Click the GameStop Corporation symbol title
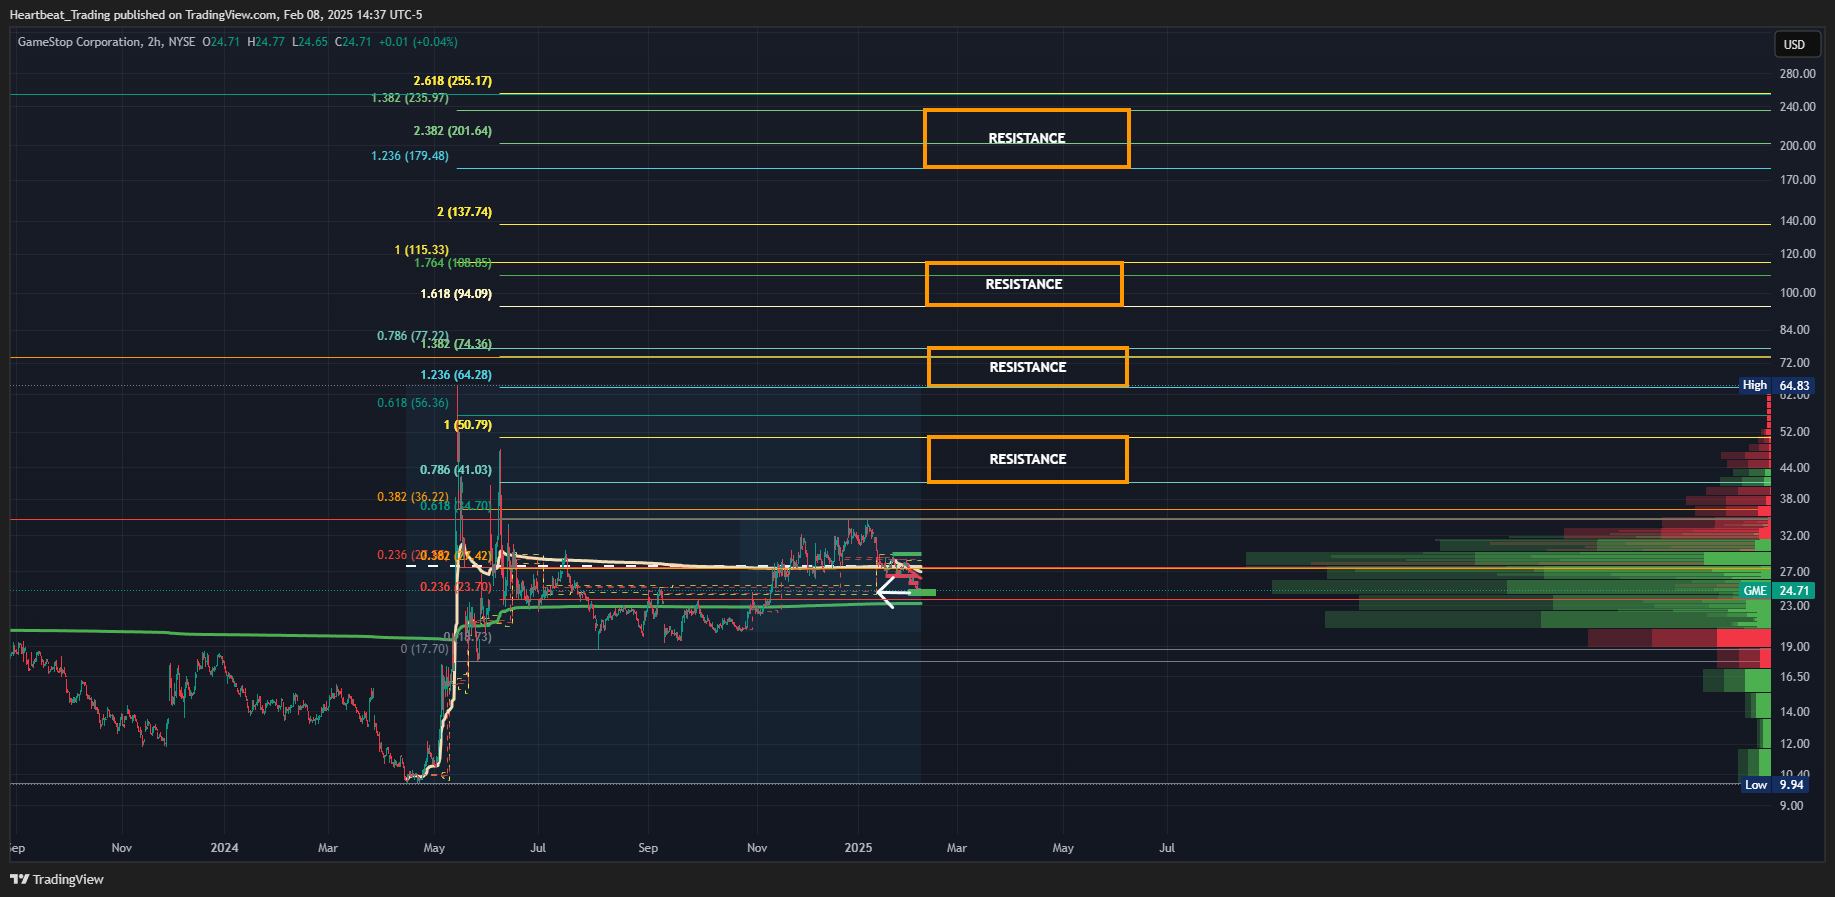This screenshot has height=897, width=1835. pos(79,42)
